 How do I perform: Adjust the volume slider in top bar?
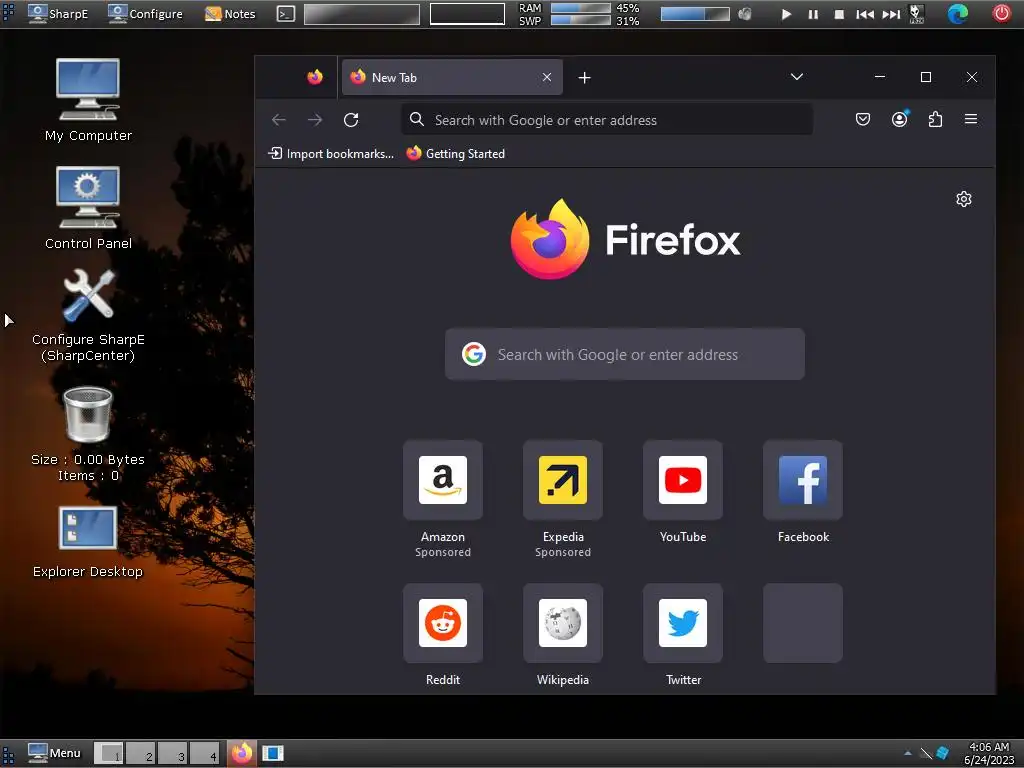click(695, 14)
